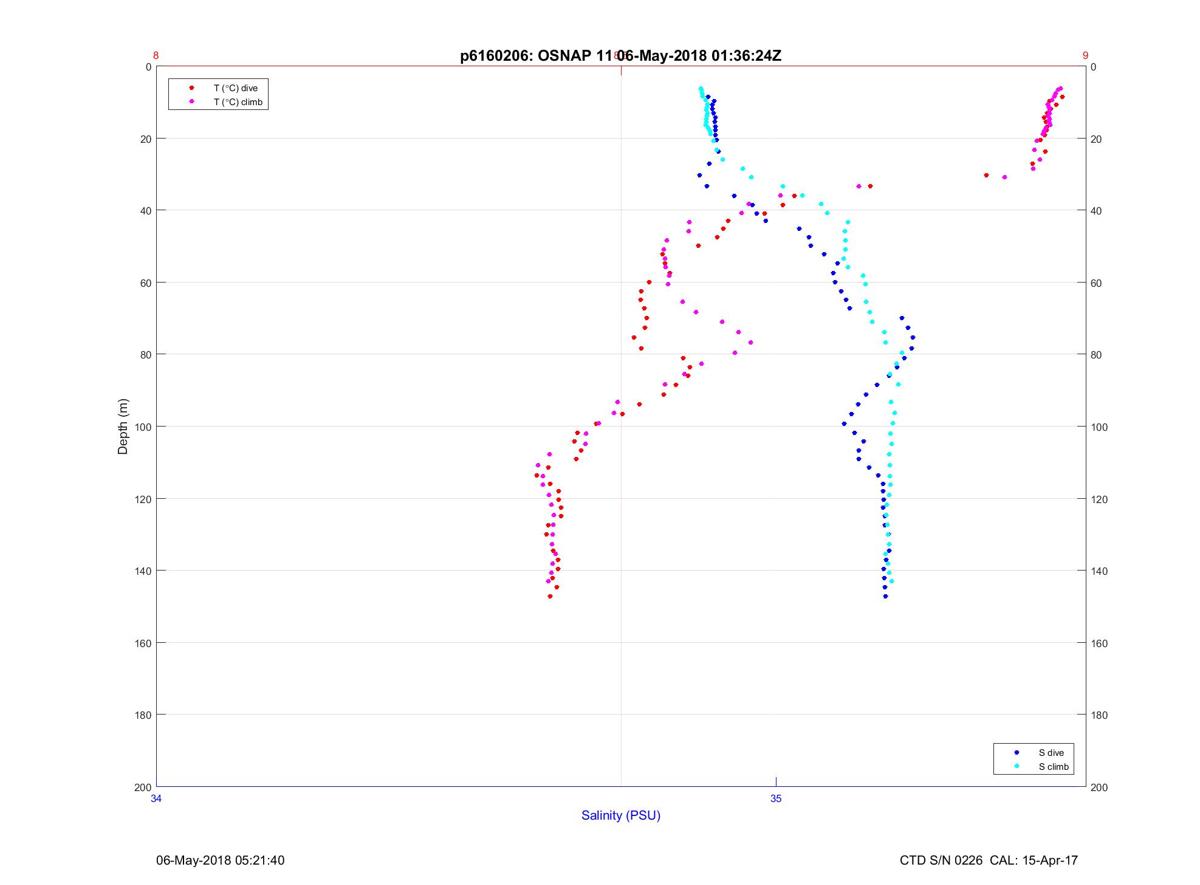Image resolution: width=1200 pixels, height=885 pixels.
Task: Click the right depth axis tick label 40
Action: (x=1096, y=211)
